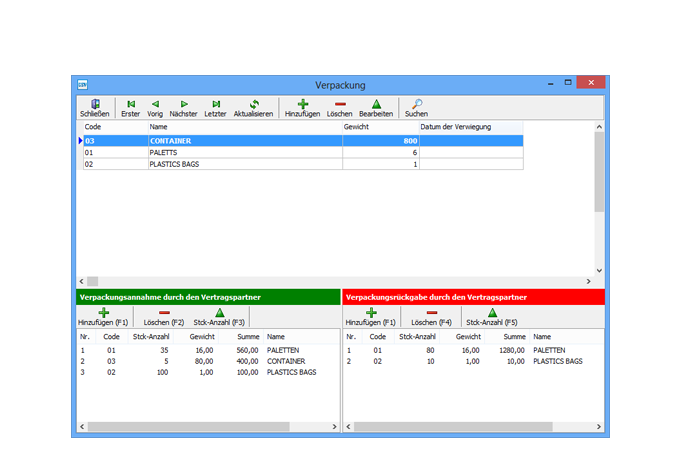Go to first record with Erster
Screen dimensions: 696x456
click(130, 104)
